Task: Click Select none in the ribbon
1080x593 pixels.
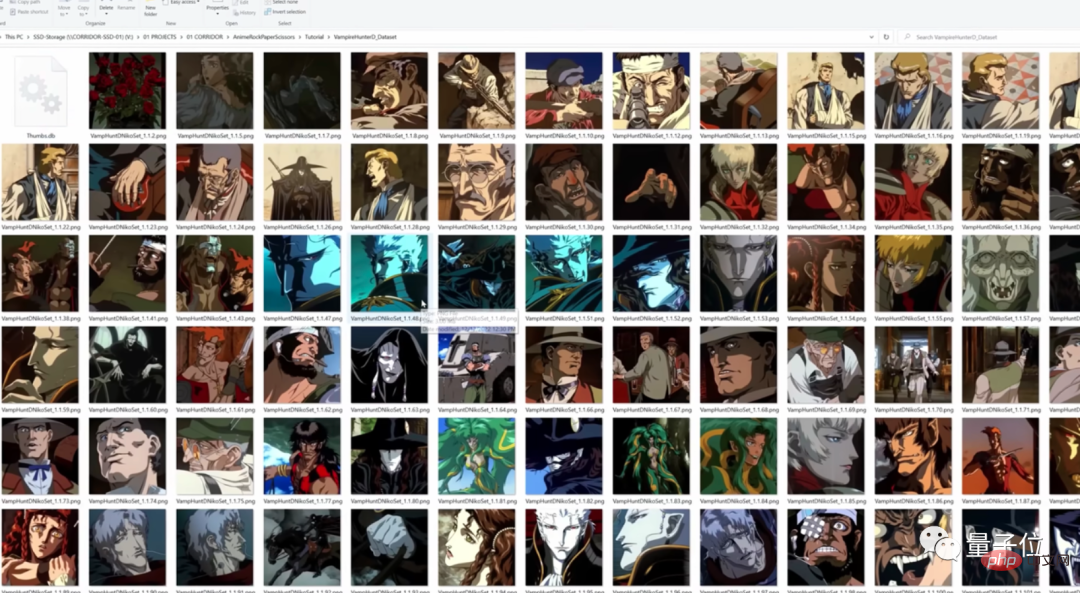Action: tap(286, 3)
